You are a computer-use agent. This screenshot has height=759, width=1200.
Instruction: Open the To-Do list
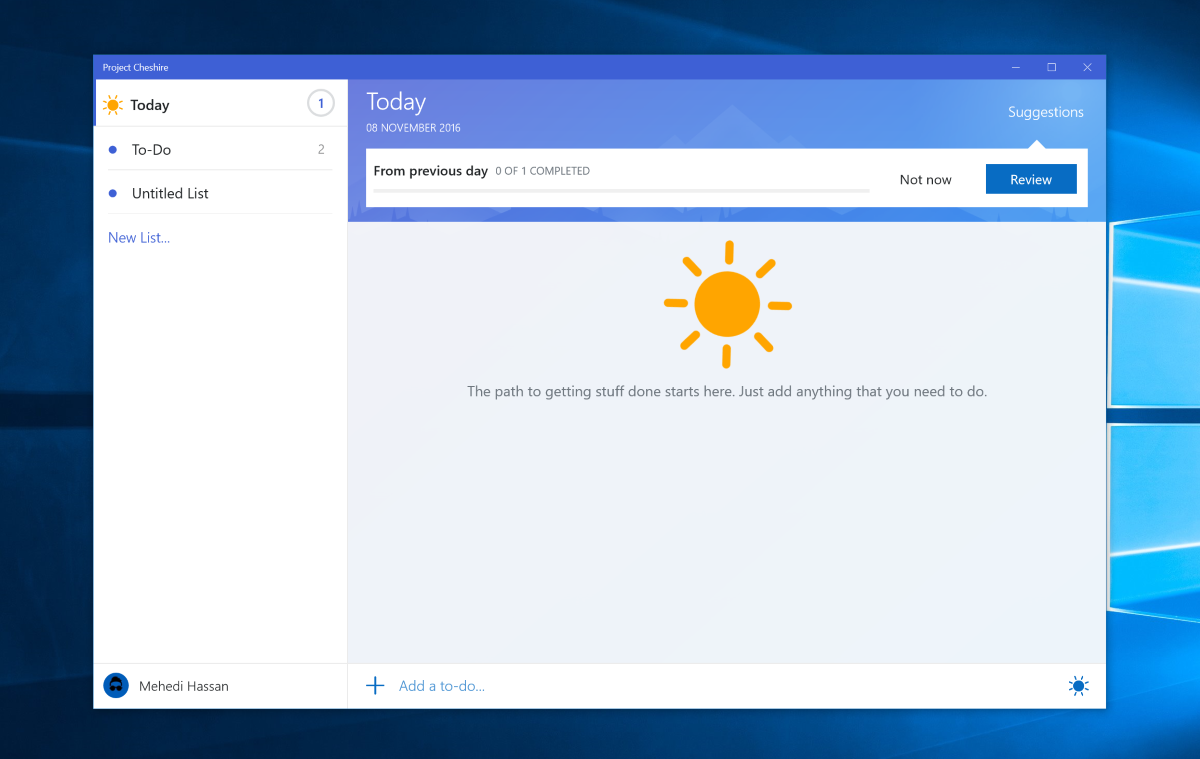coord(220,149)
